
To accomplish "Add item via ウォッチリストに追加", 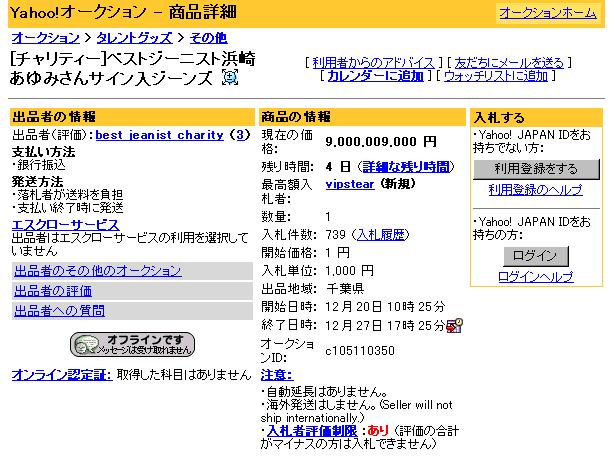I will (496, 76).
